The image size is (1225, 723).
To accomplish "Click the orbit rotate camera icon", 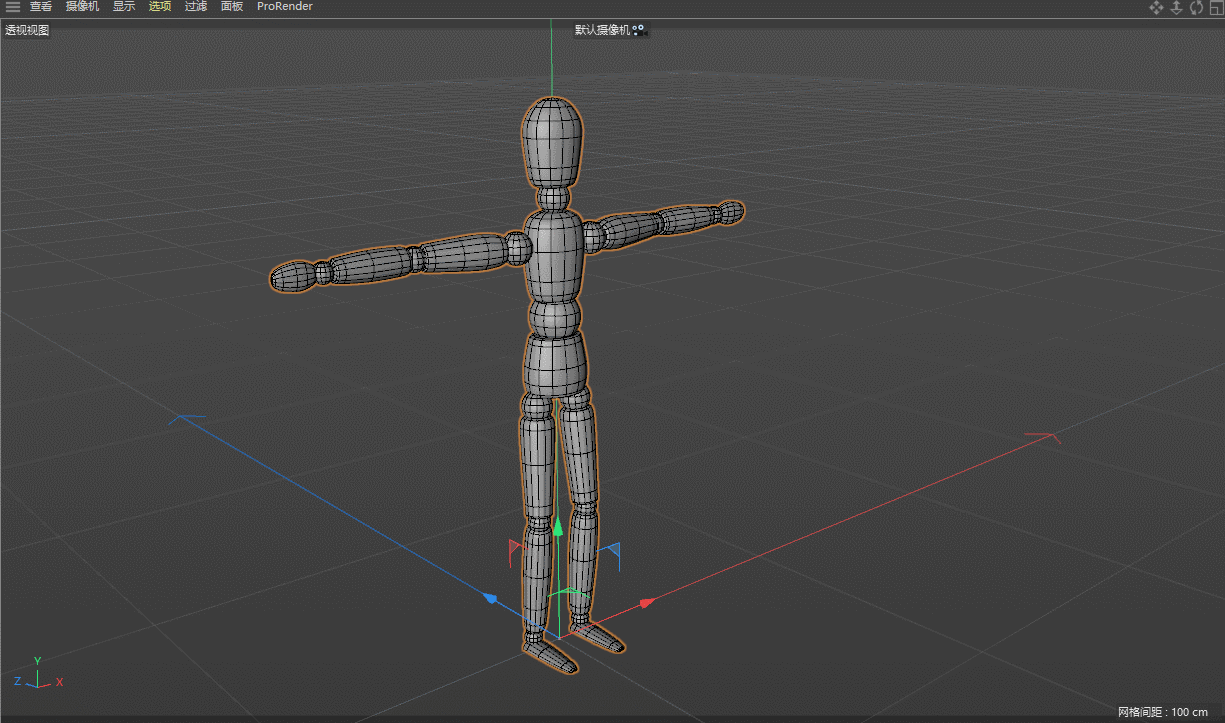I will (1196, 8).
